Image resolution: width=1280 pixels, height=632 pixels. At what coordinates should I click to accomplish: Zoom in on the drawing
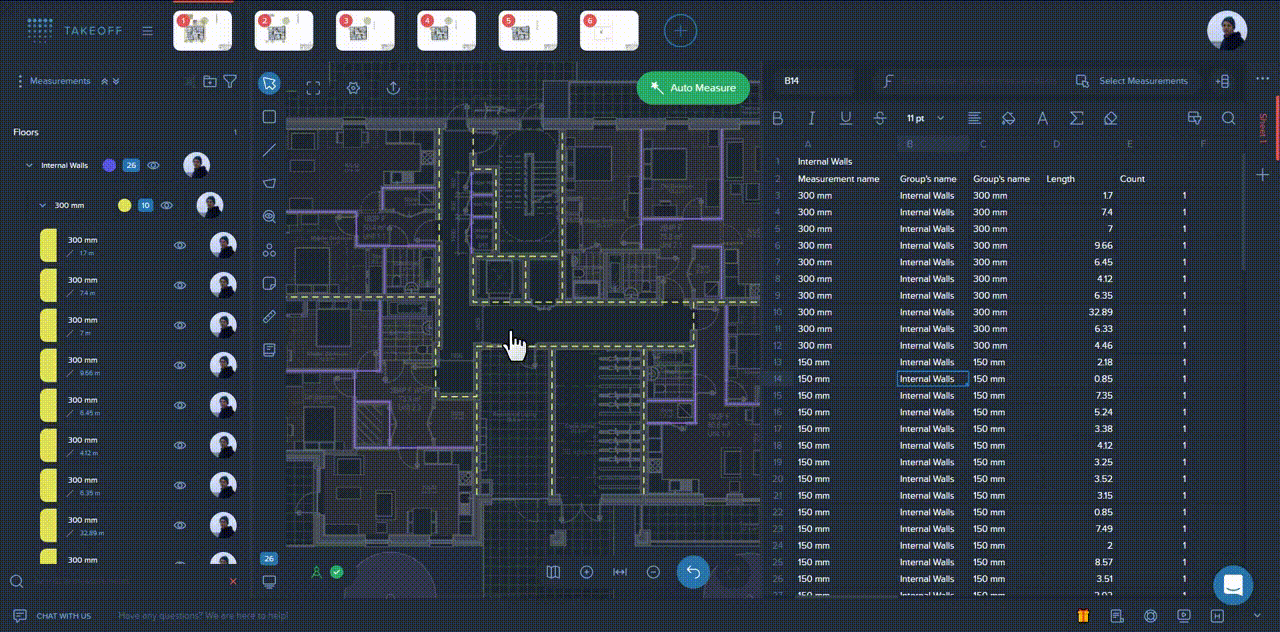[587, 572]
